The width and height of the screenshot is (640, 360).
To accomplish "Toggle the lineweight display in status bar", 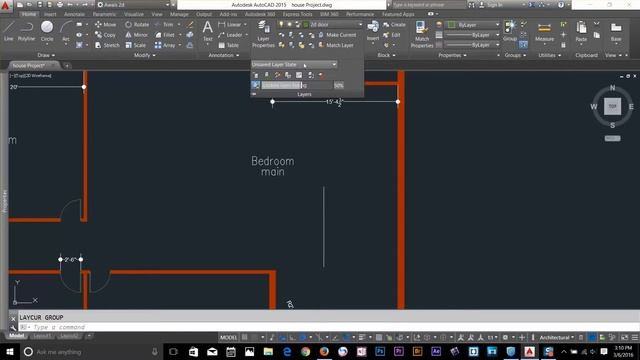I will 362,338.
